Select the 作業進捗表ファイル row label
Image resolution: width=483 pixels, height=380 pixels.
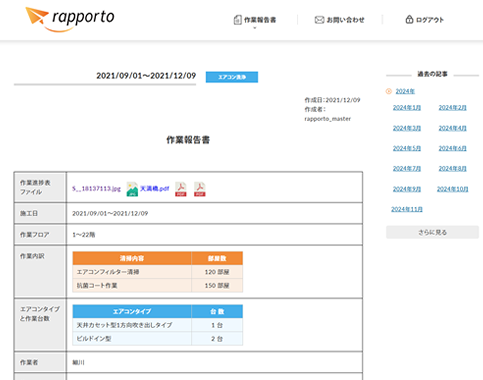click(x=35, y=187)
